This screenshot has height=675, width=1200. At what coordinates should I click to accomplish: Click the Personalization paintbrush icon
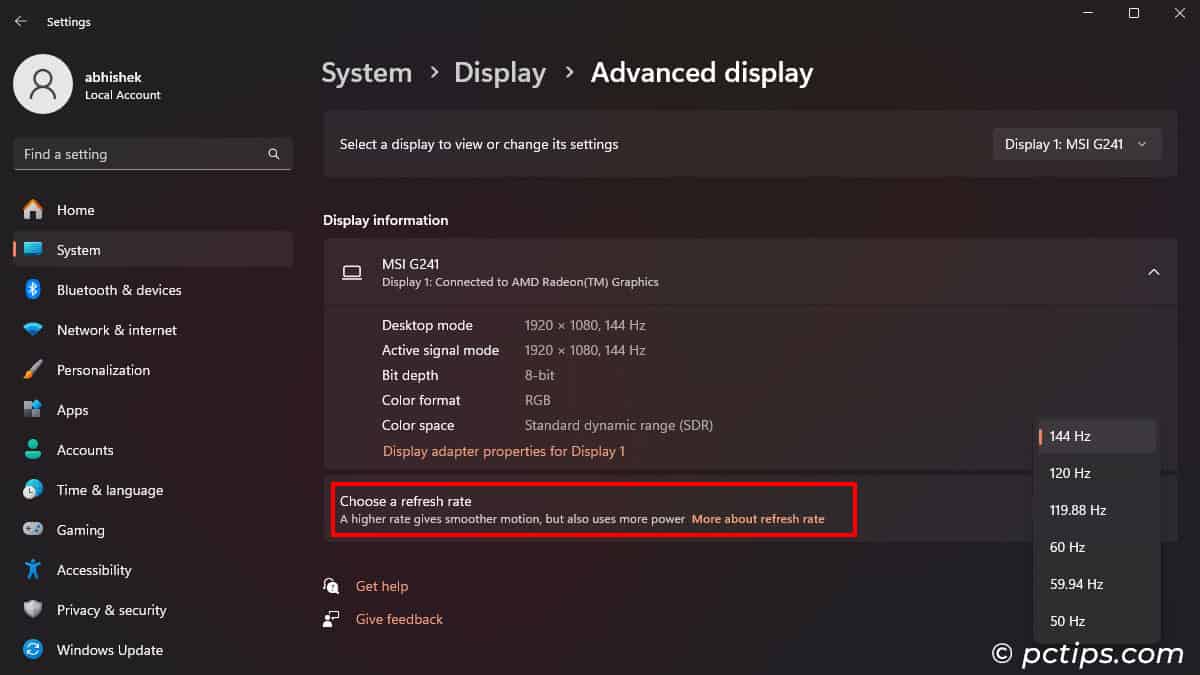click(33, 370)
